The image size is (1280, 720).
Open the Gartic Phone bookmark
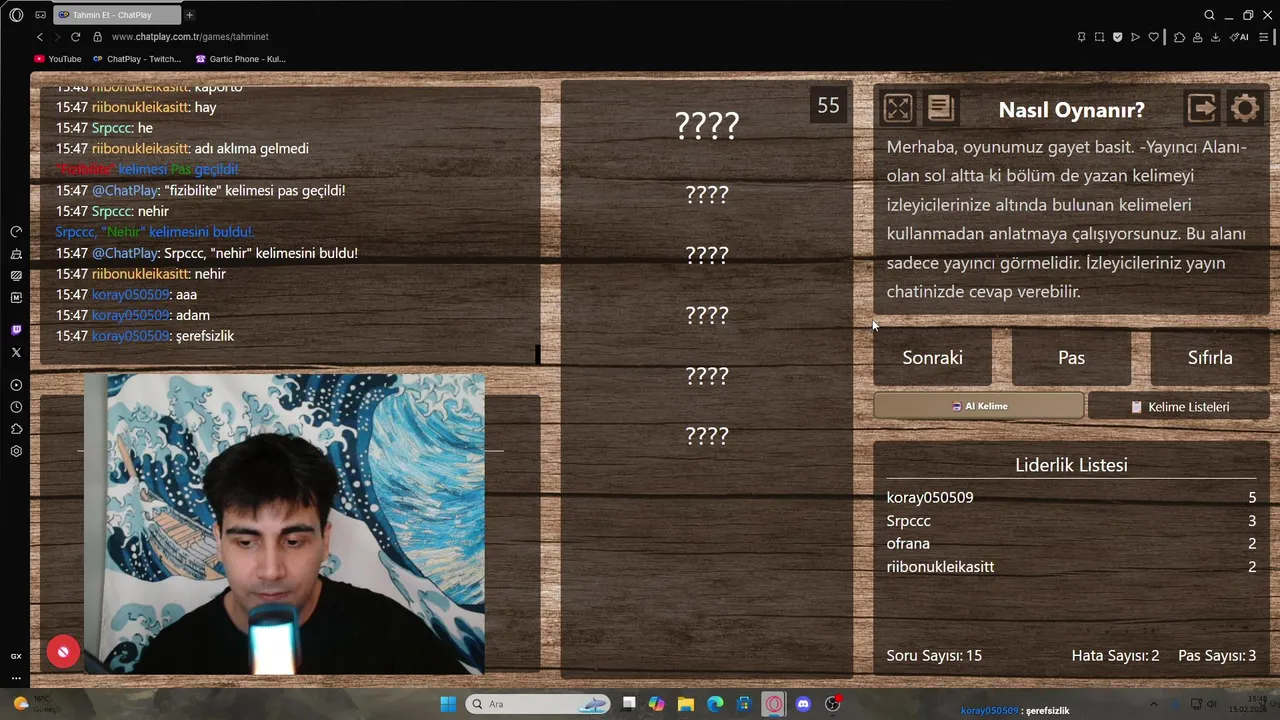click(x=240, y=59)
